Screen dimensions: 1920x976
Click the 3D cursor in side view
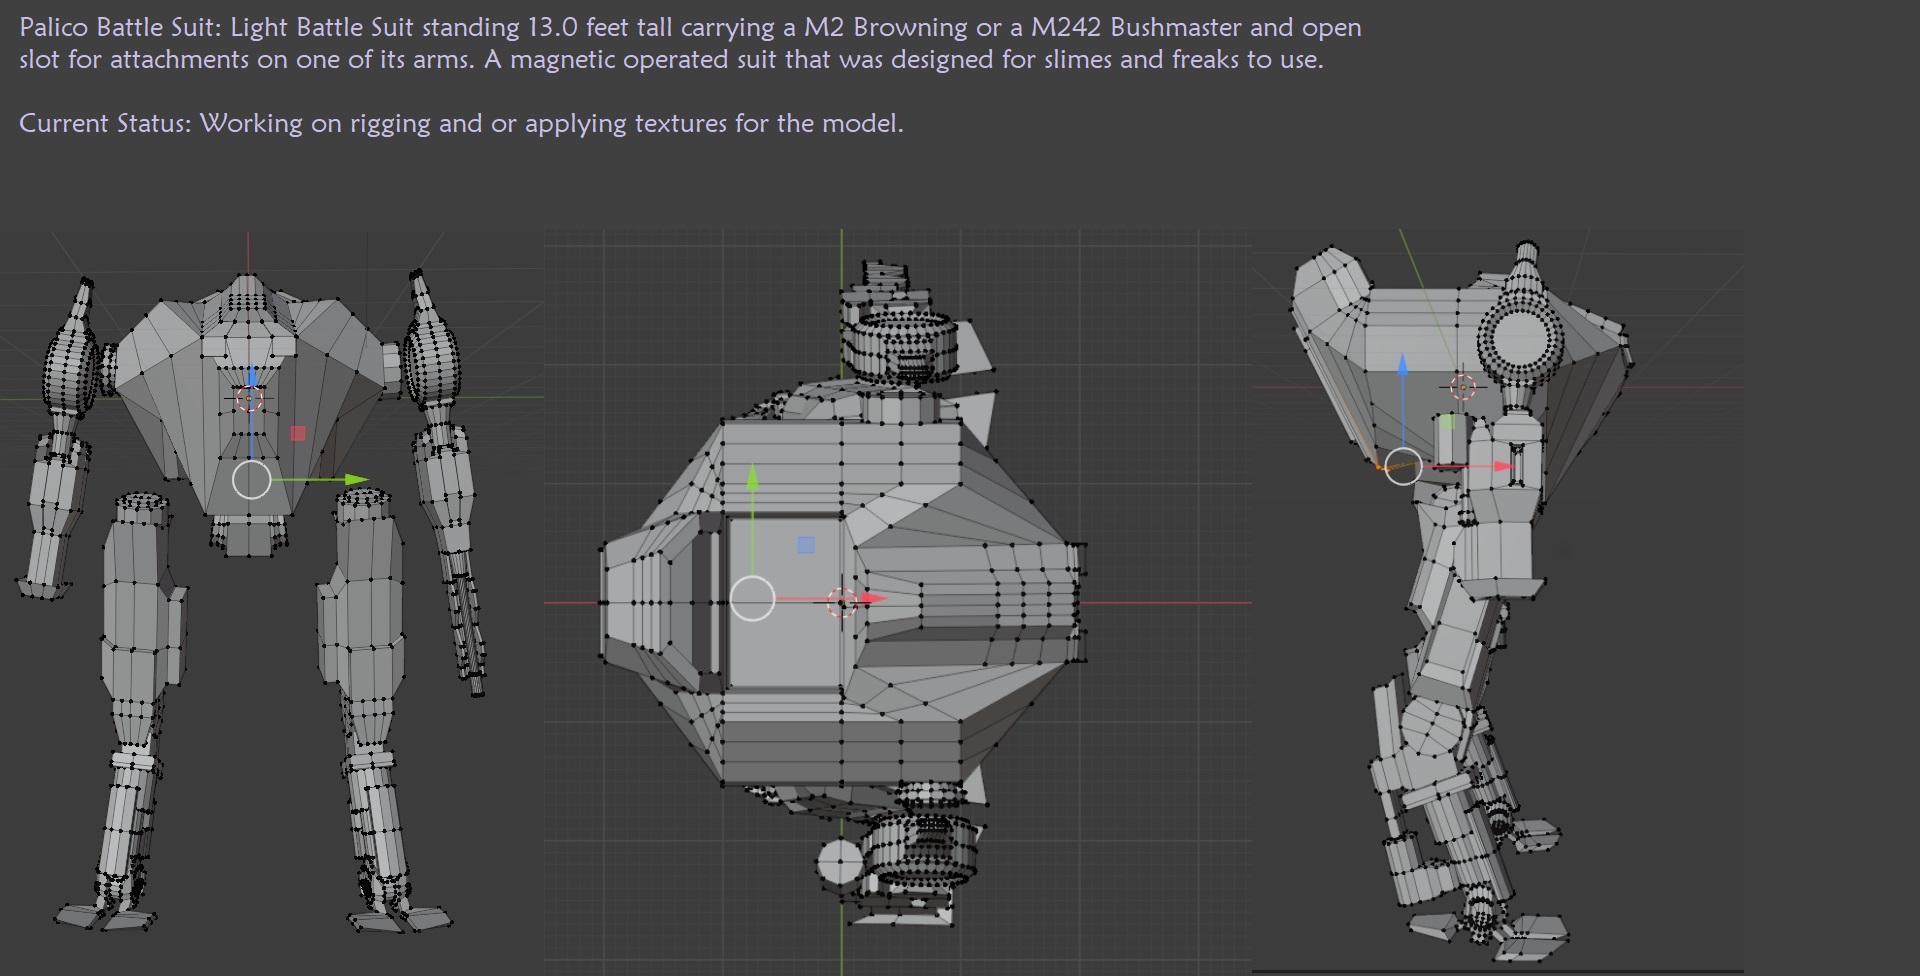tap(1463, 386)
